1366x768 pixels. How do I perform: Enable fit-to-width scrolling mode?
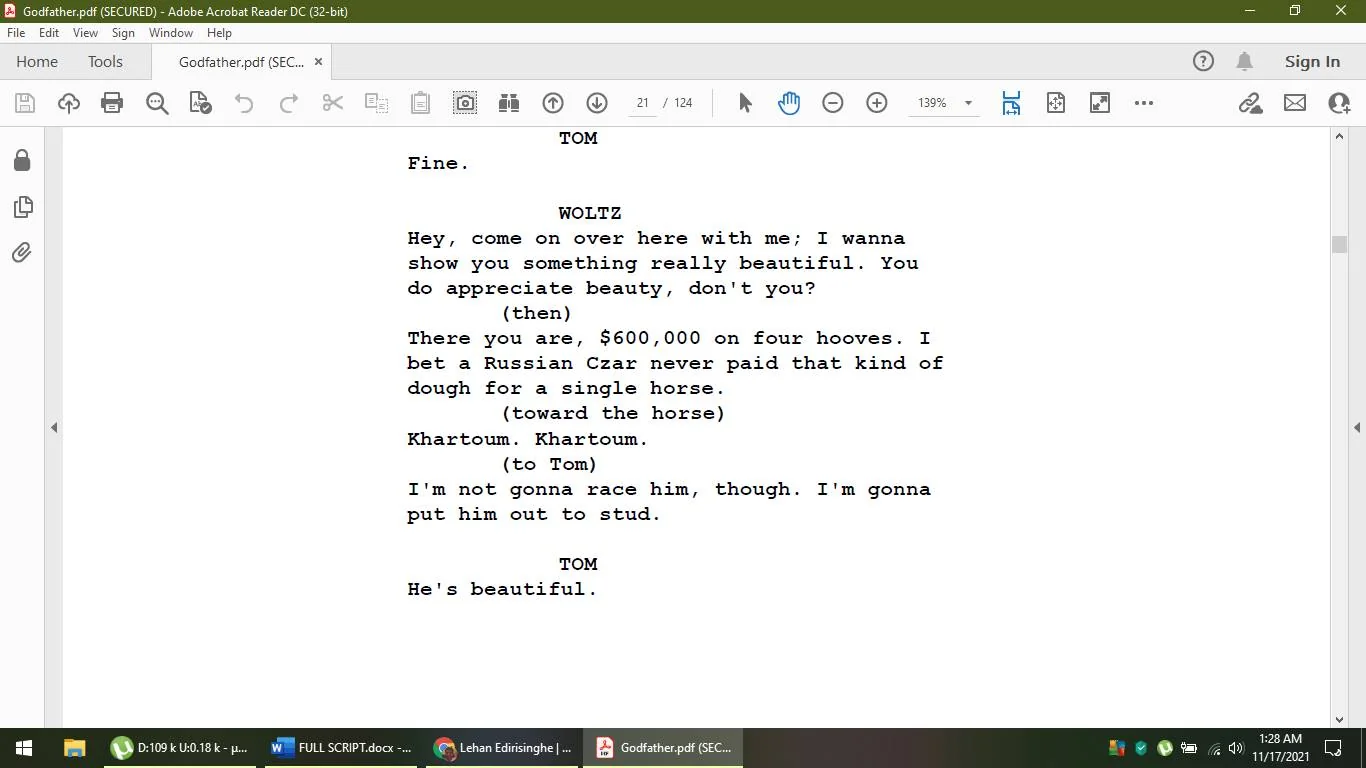1011,103
